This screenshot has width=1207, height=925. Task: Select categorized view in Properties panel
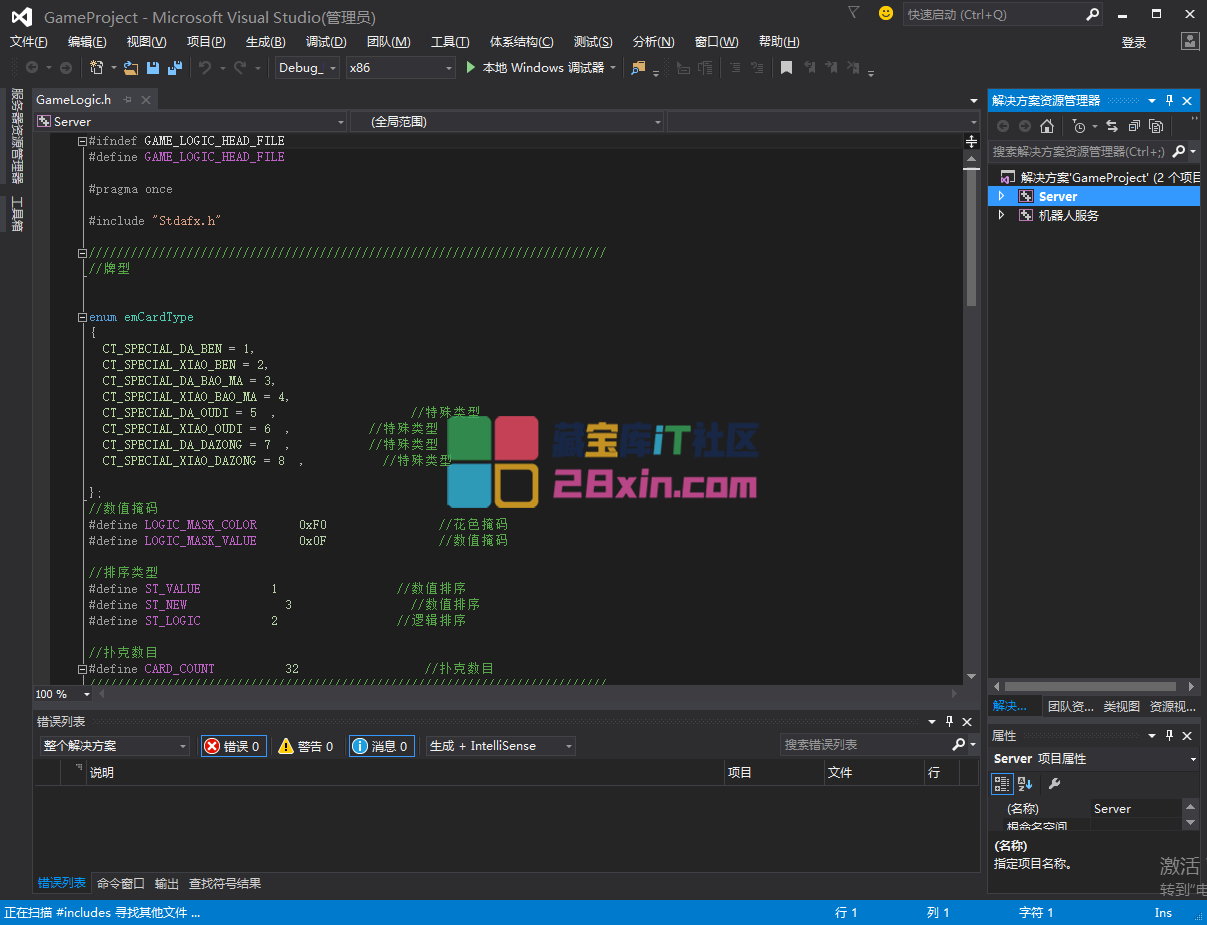[1002, 783]
